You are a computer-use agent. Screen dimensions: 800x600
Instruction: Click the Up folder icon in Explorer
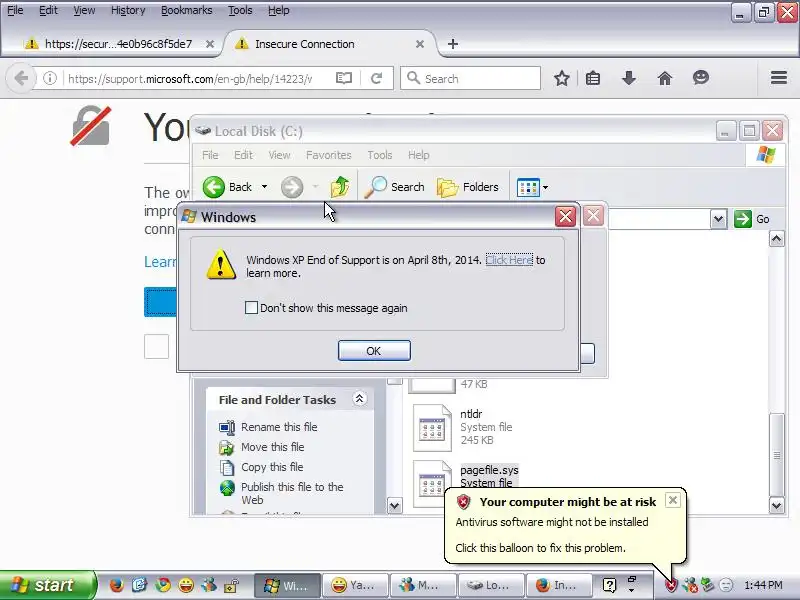tap(339, 187)
